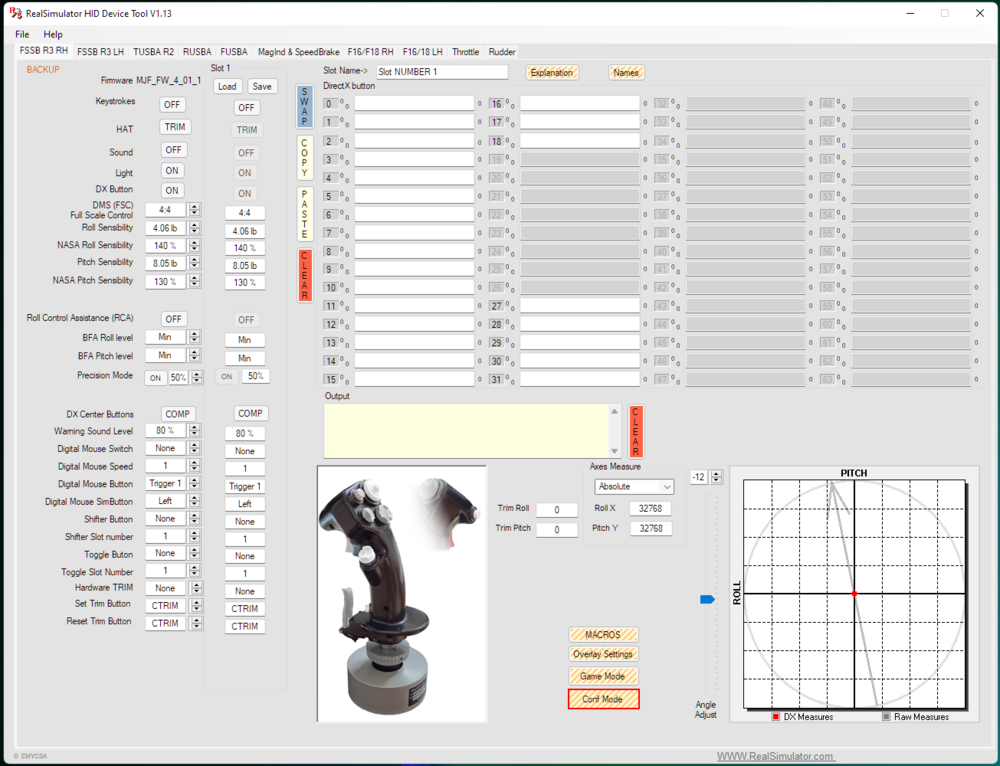1000x766 pixels.
Task: Open the Axes Measure Absolute dropdown
Action: coord(634,487)
